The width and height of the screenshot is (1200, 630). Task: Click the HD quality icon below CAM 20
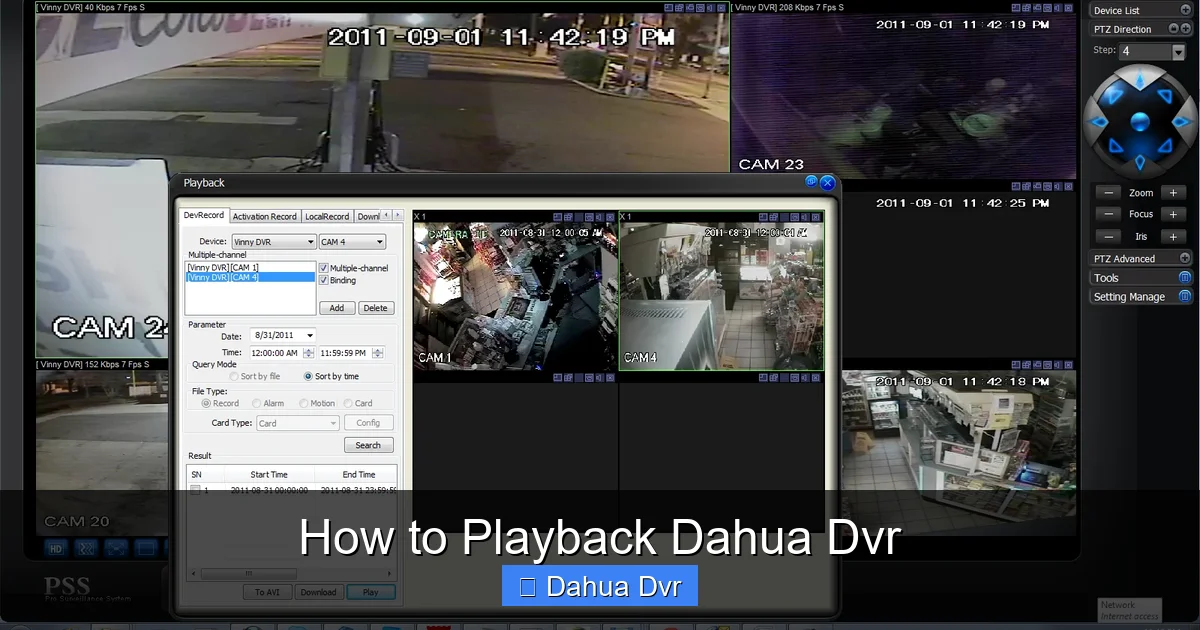55,548
